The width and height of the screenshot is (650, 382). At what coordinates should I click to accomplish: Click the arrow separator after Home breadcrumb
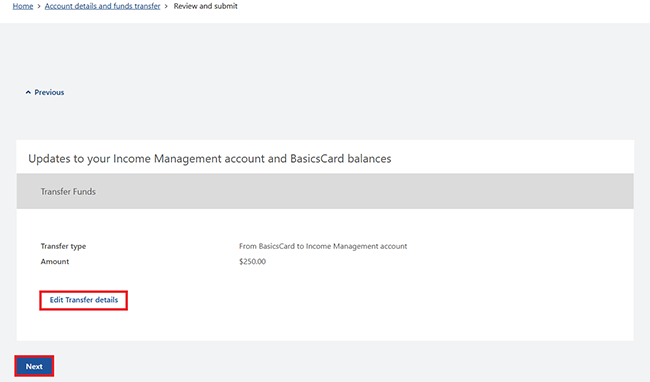pyautogui.click(x=39, y=7)
